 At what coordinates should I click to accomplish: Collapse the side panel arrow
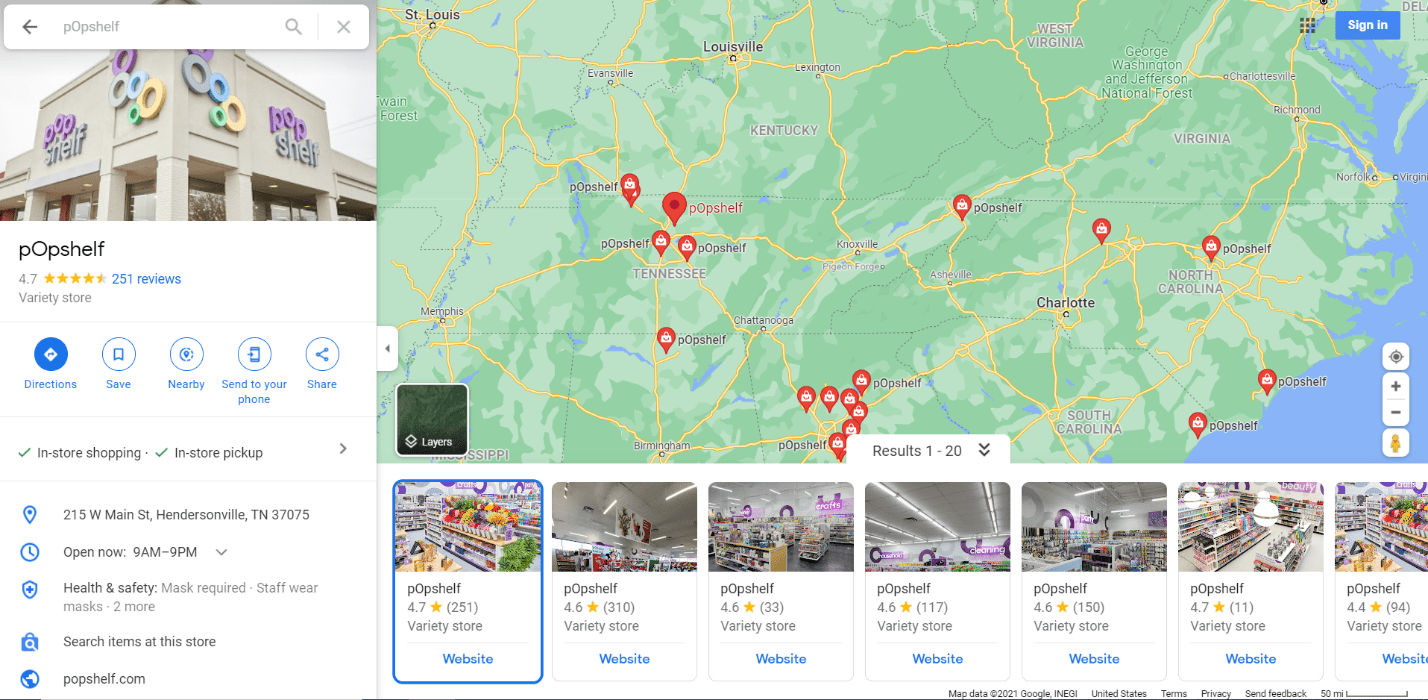388,349
